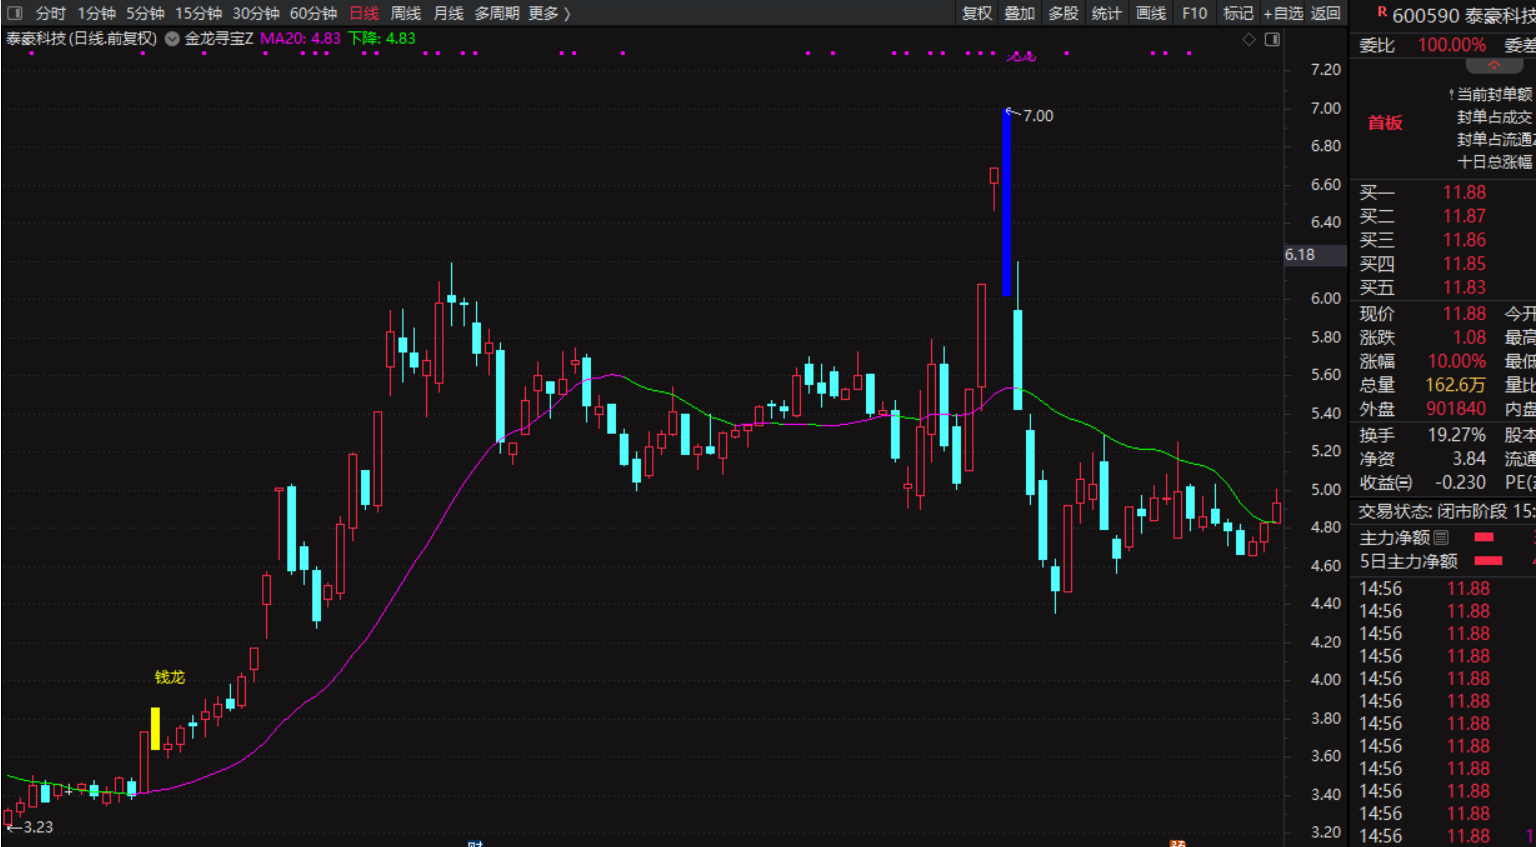Image resolution: width=1536 pixels, height=847 pixels.
Task: Open the indicator dropdown beside 金龙寻宝Z
Action: tap(172, 39)
